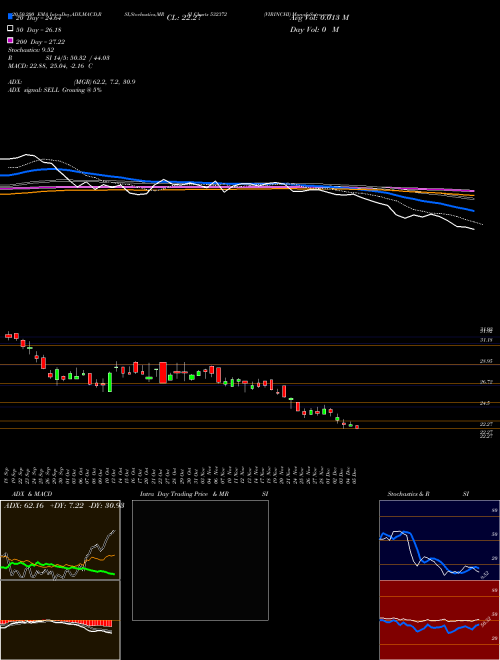The image size is (500, 660).
Task: Click the 31.18 price axis label
Action: point(486,340)
